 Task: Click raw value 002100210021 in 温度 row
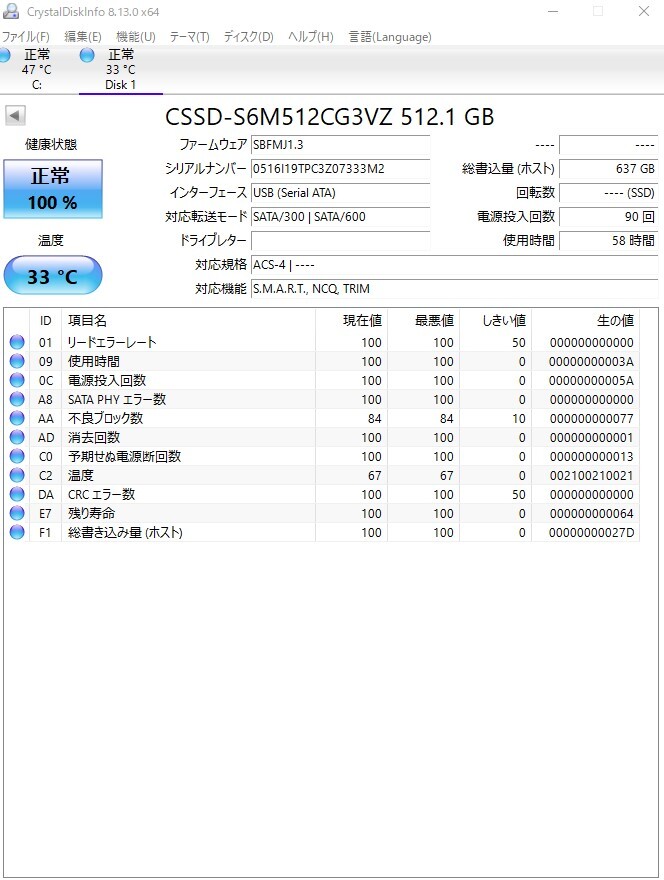pos(592,475)
